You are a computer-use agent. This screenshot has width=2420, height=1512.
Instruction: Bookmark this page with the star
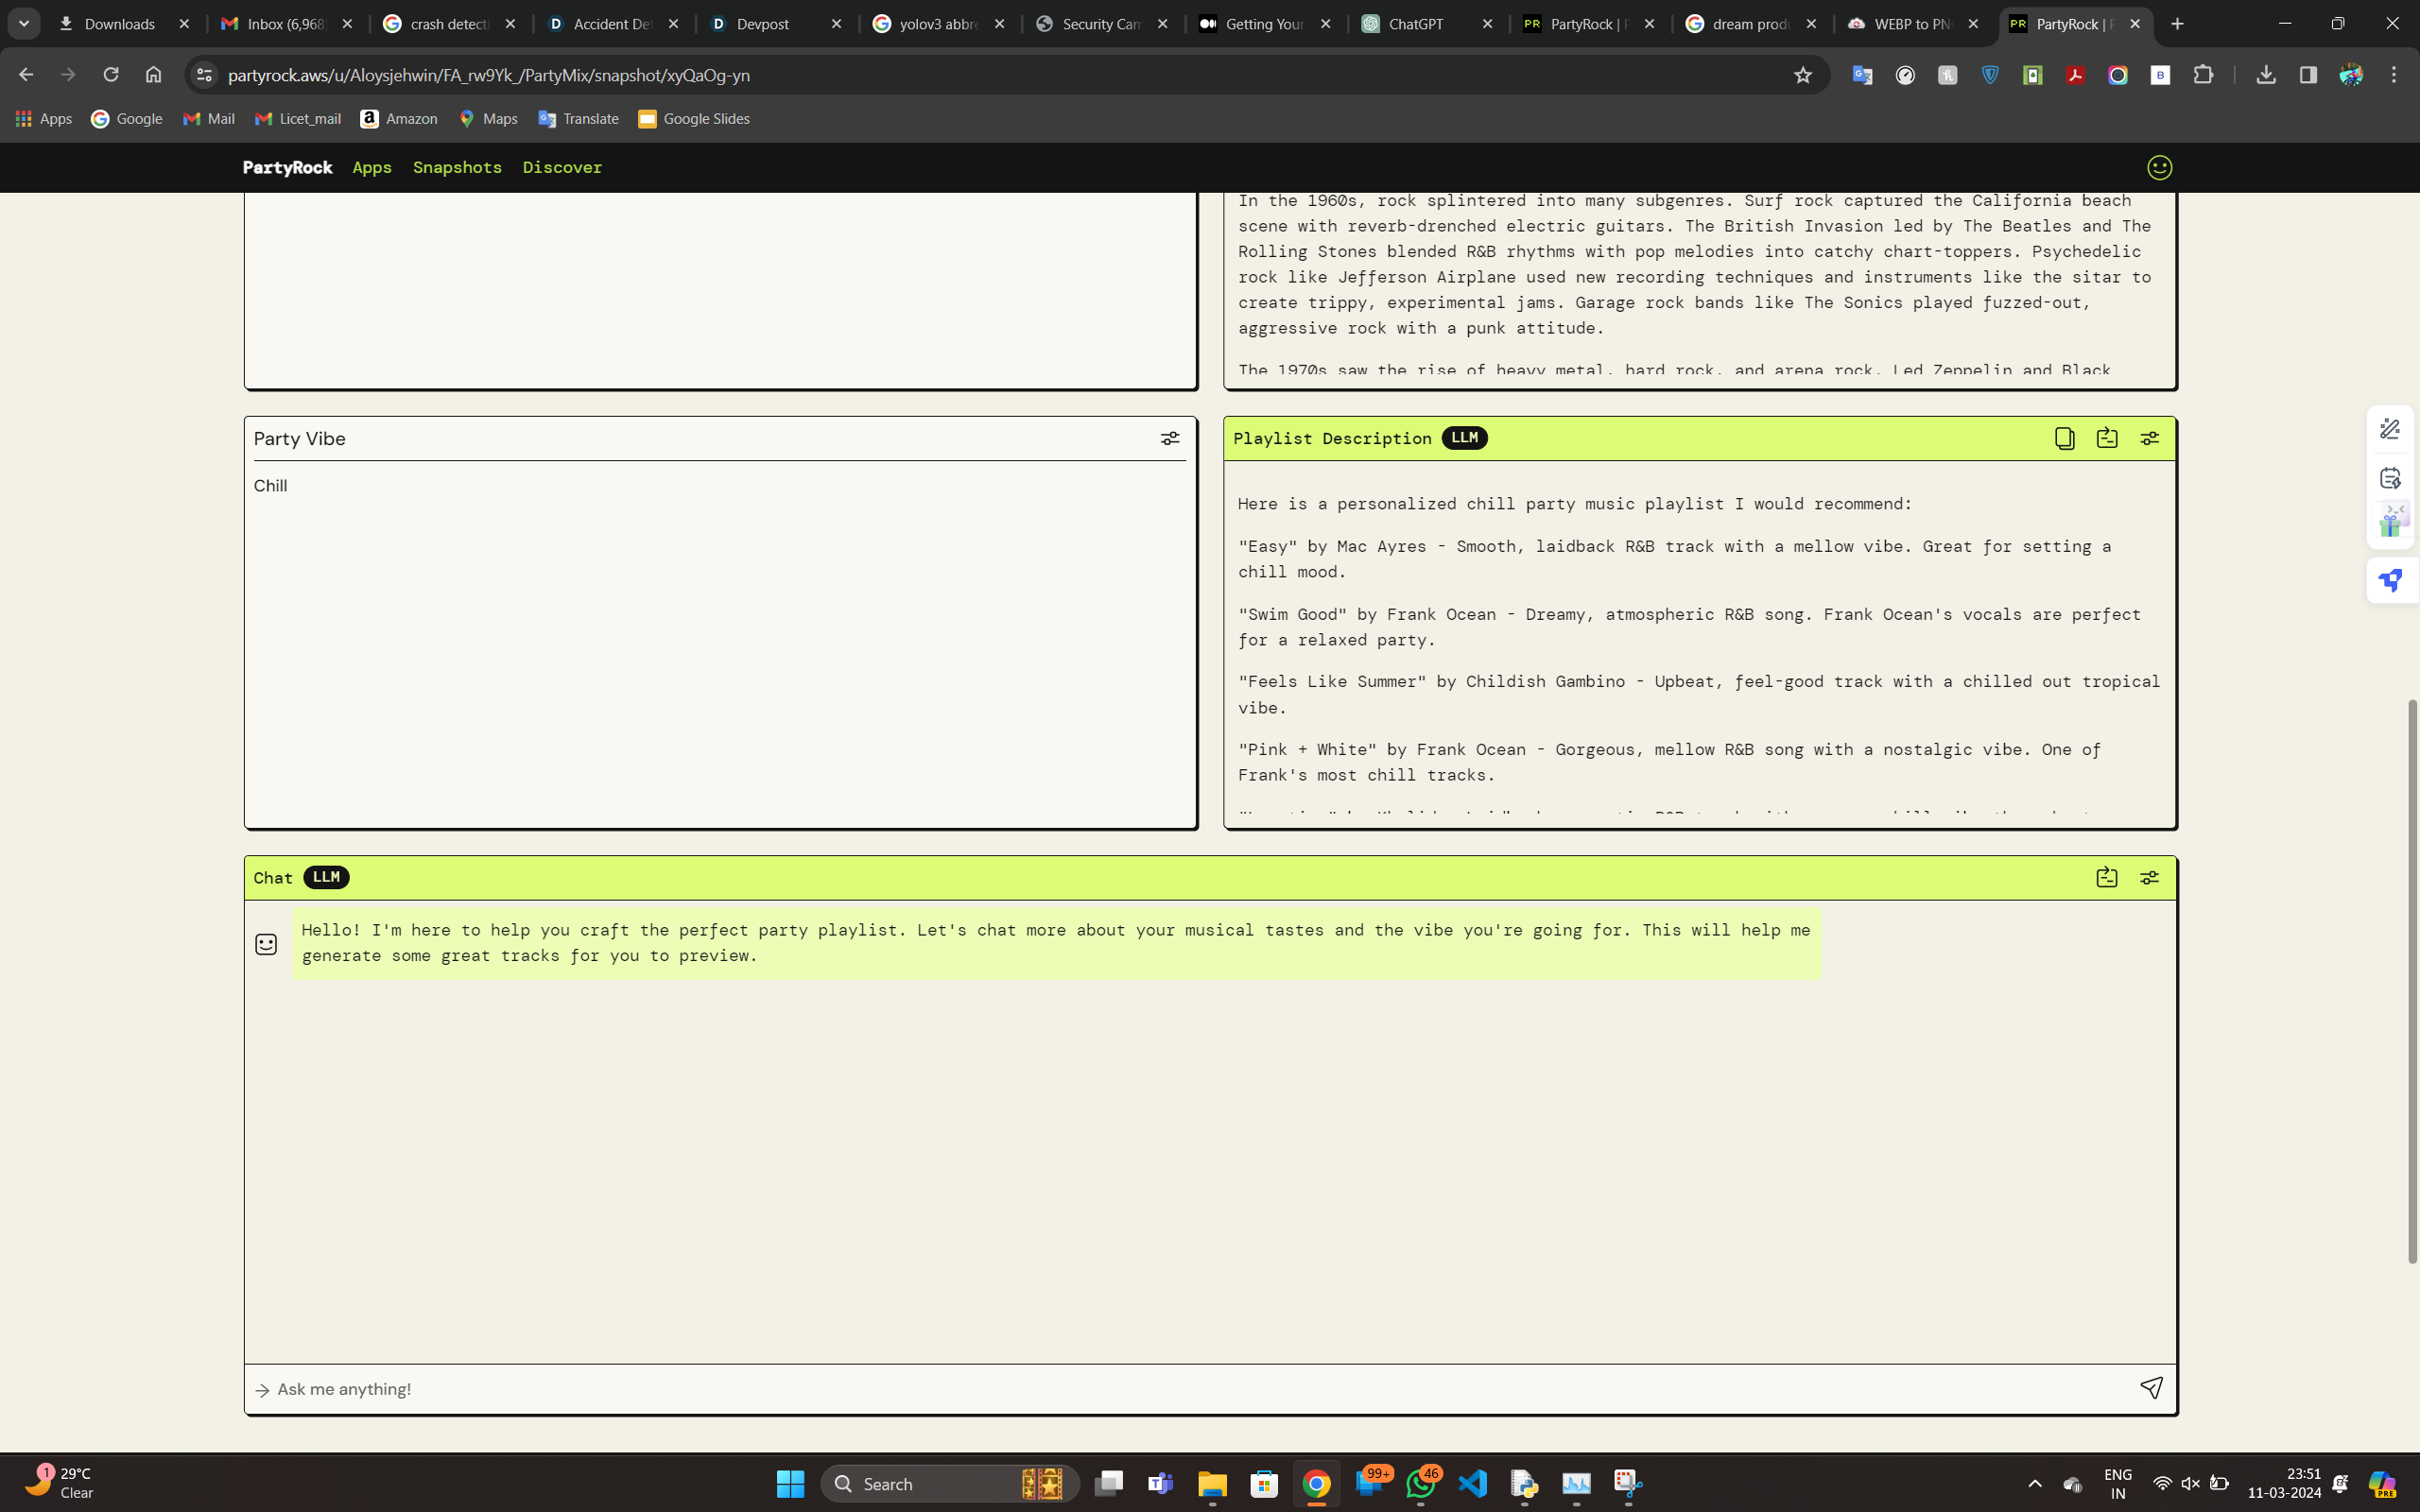tap(1802, 75)
